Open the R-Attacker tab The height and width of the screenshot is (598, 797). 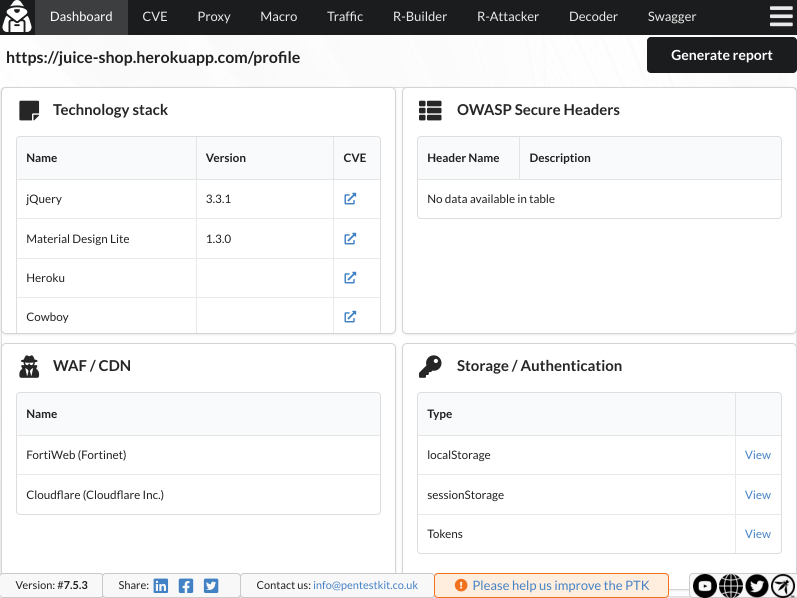tap(508, 17)
